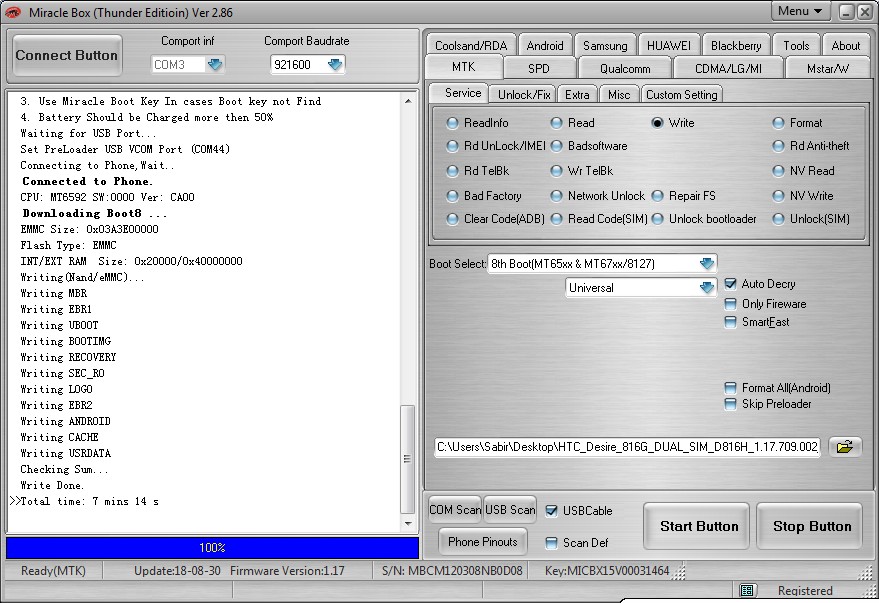Enable the SmartFast checkbox
This screenshot has height=603, width=879.
[x=730, y=322]
